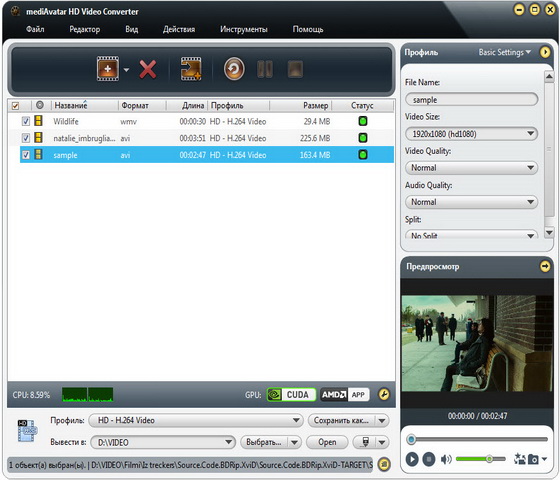Click the Выбрать... button

click(x=264, y=442)
